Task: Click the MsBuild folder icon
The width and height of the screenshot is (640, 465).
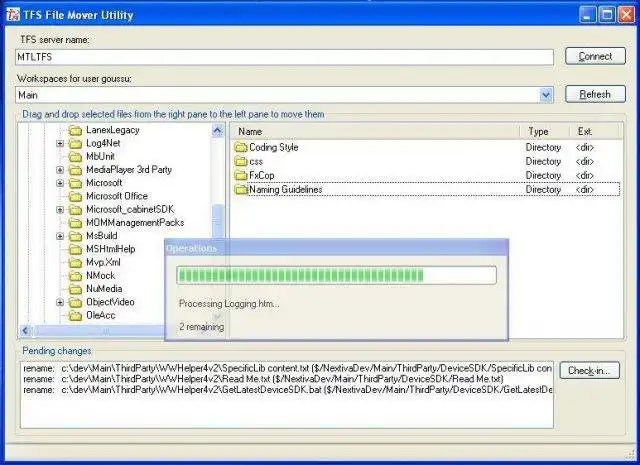Action: (x=75, y=236)
